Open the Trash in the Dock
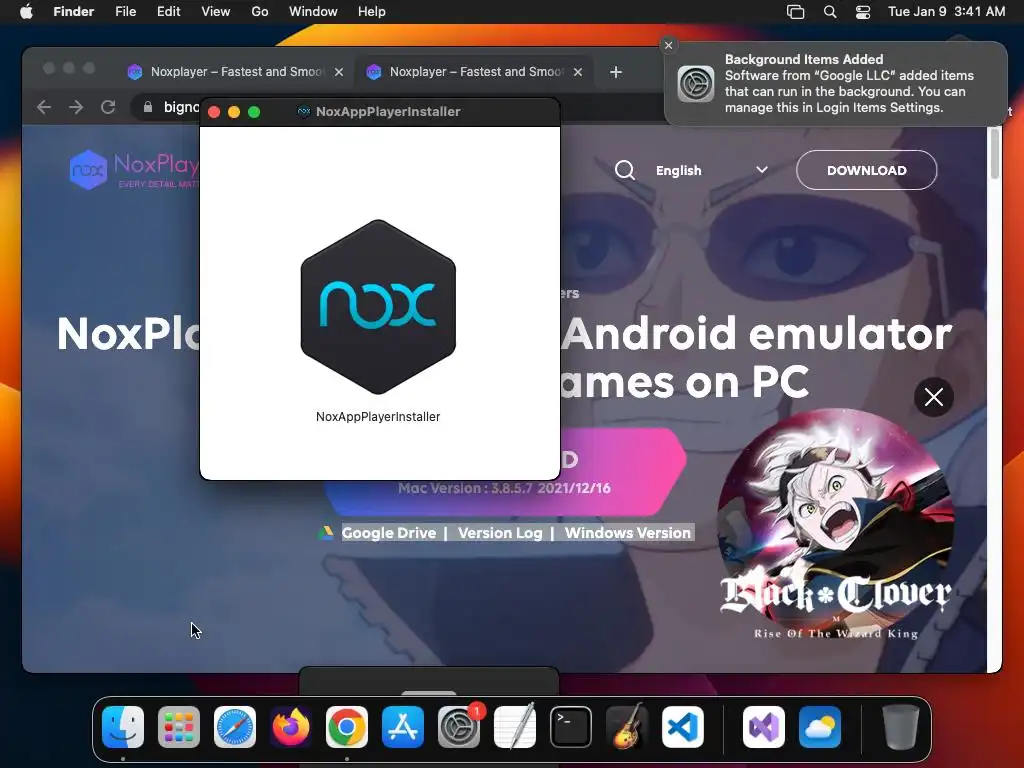This screenshot has height=768, width=1024. tap(901, 727)
